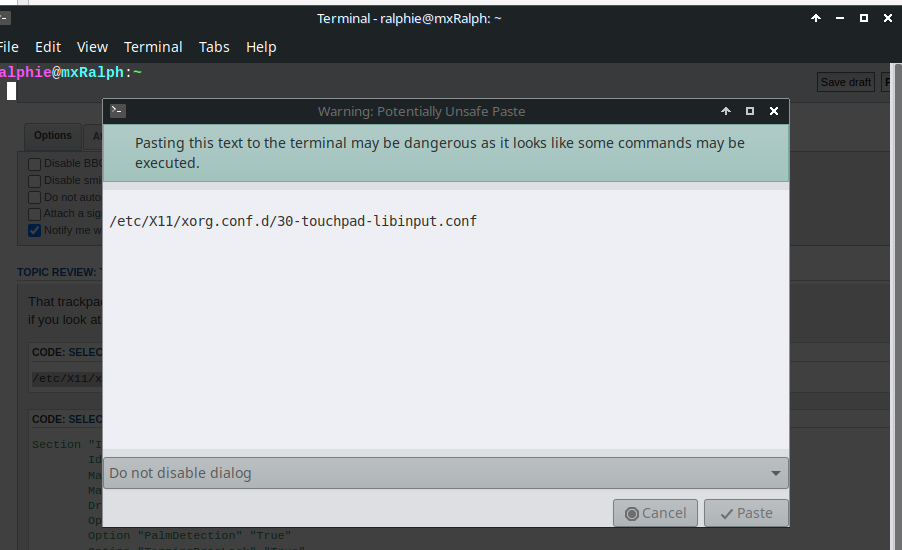Image resolution: width=902 pixels, height=550 pixels.
Task: Click inside the pasted text preview area
Action: coord(446,319)
